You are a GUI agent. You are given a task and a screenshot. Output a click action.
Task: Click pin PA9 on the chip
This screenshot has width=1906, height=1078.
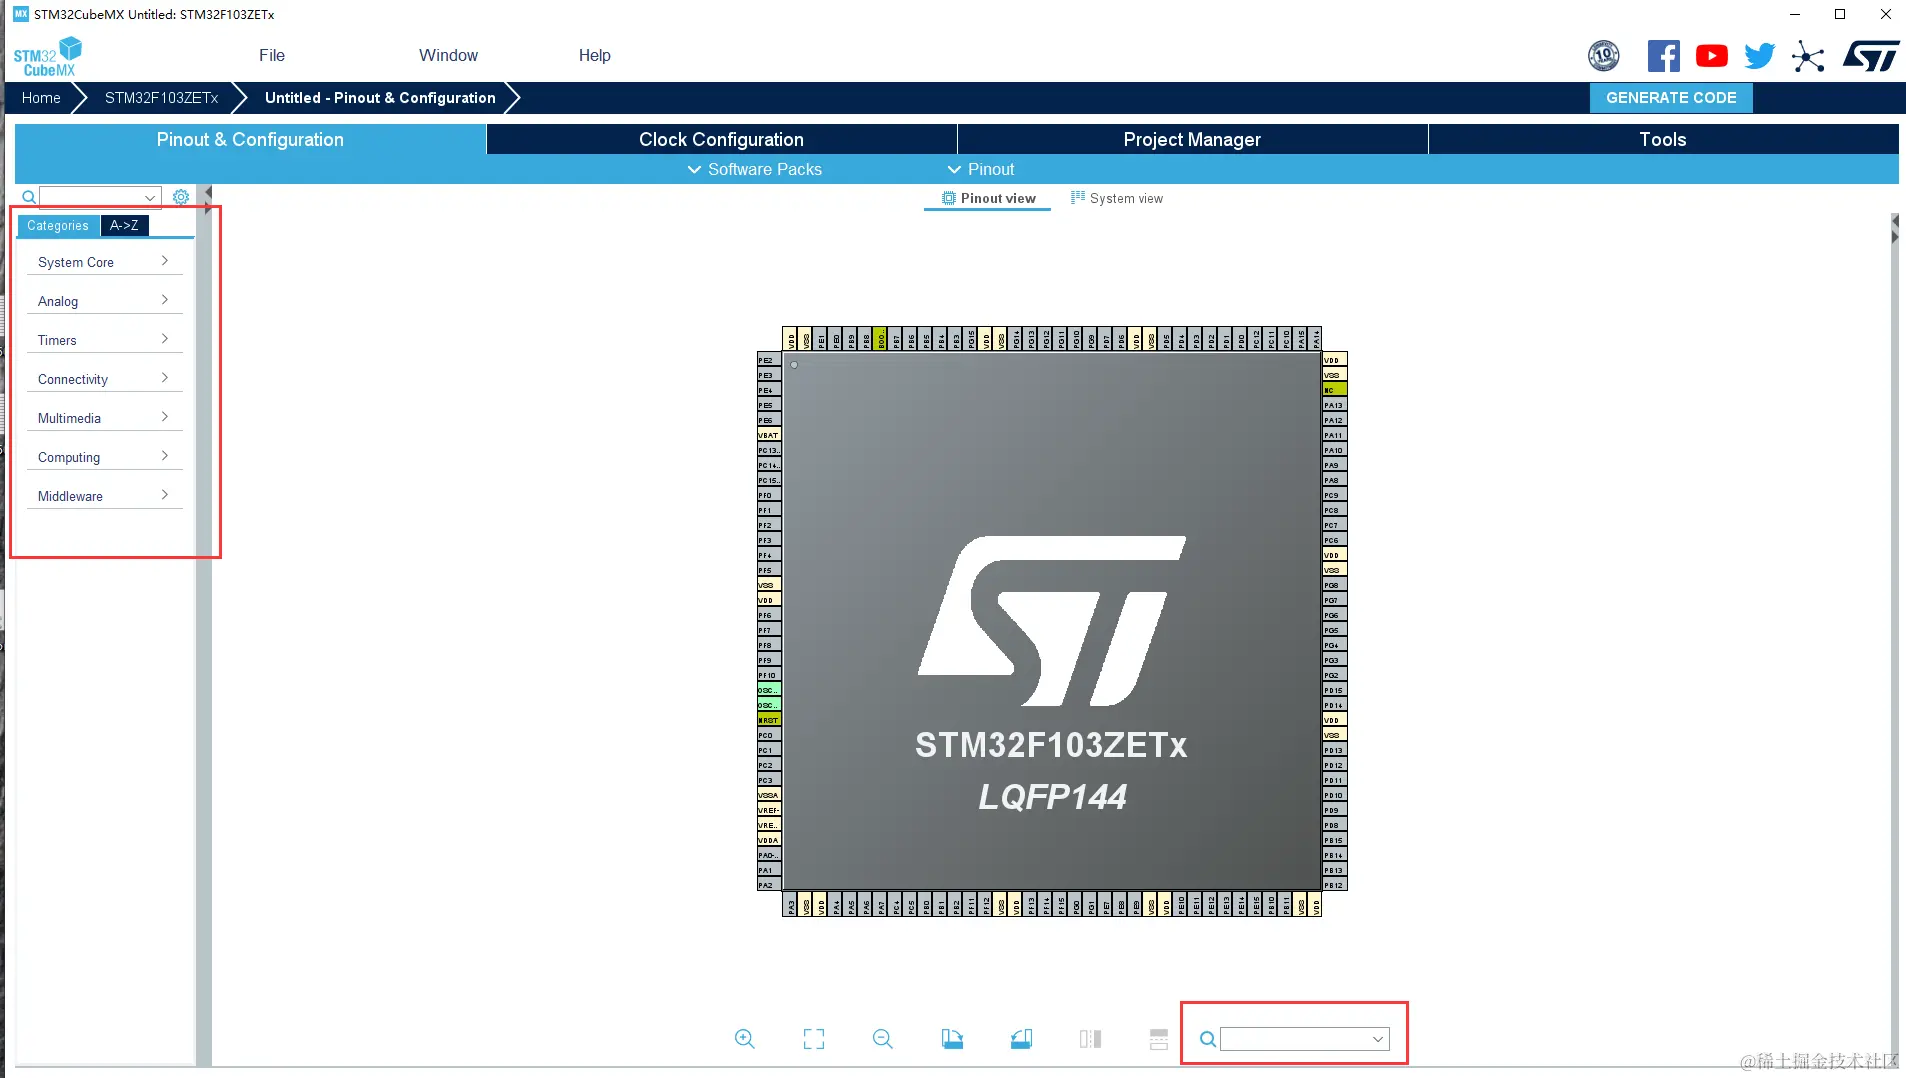(x=1335, y=465)
